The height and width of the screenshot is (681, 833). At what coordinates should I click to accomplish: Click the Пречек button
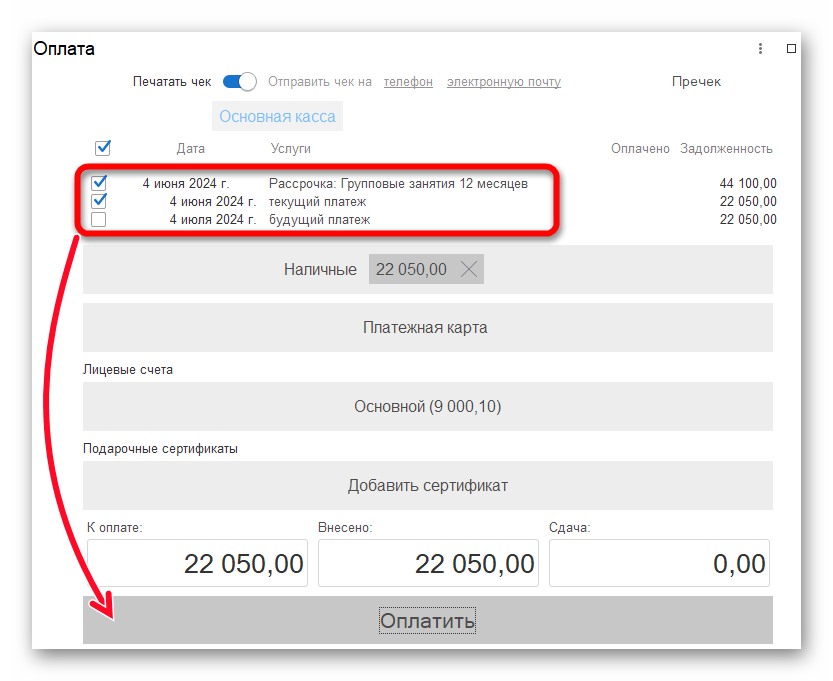point(696,82)
